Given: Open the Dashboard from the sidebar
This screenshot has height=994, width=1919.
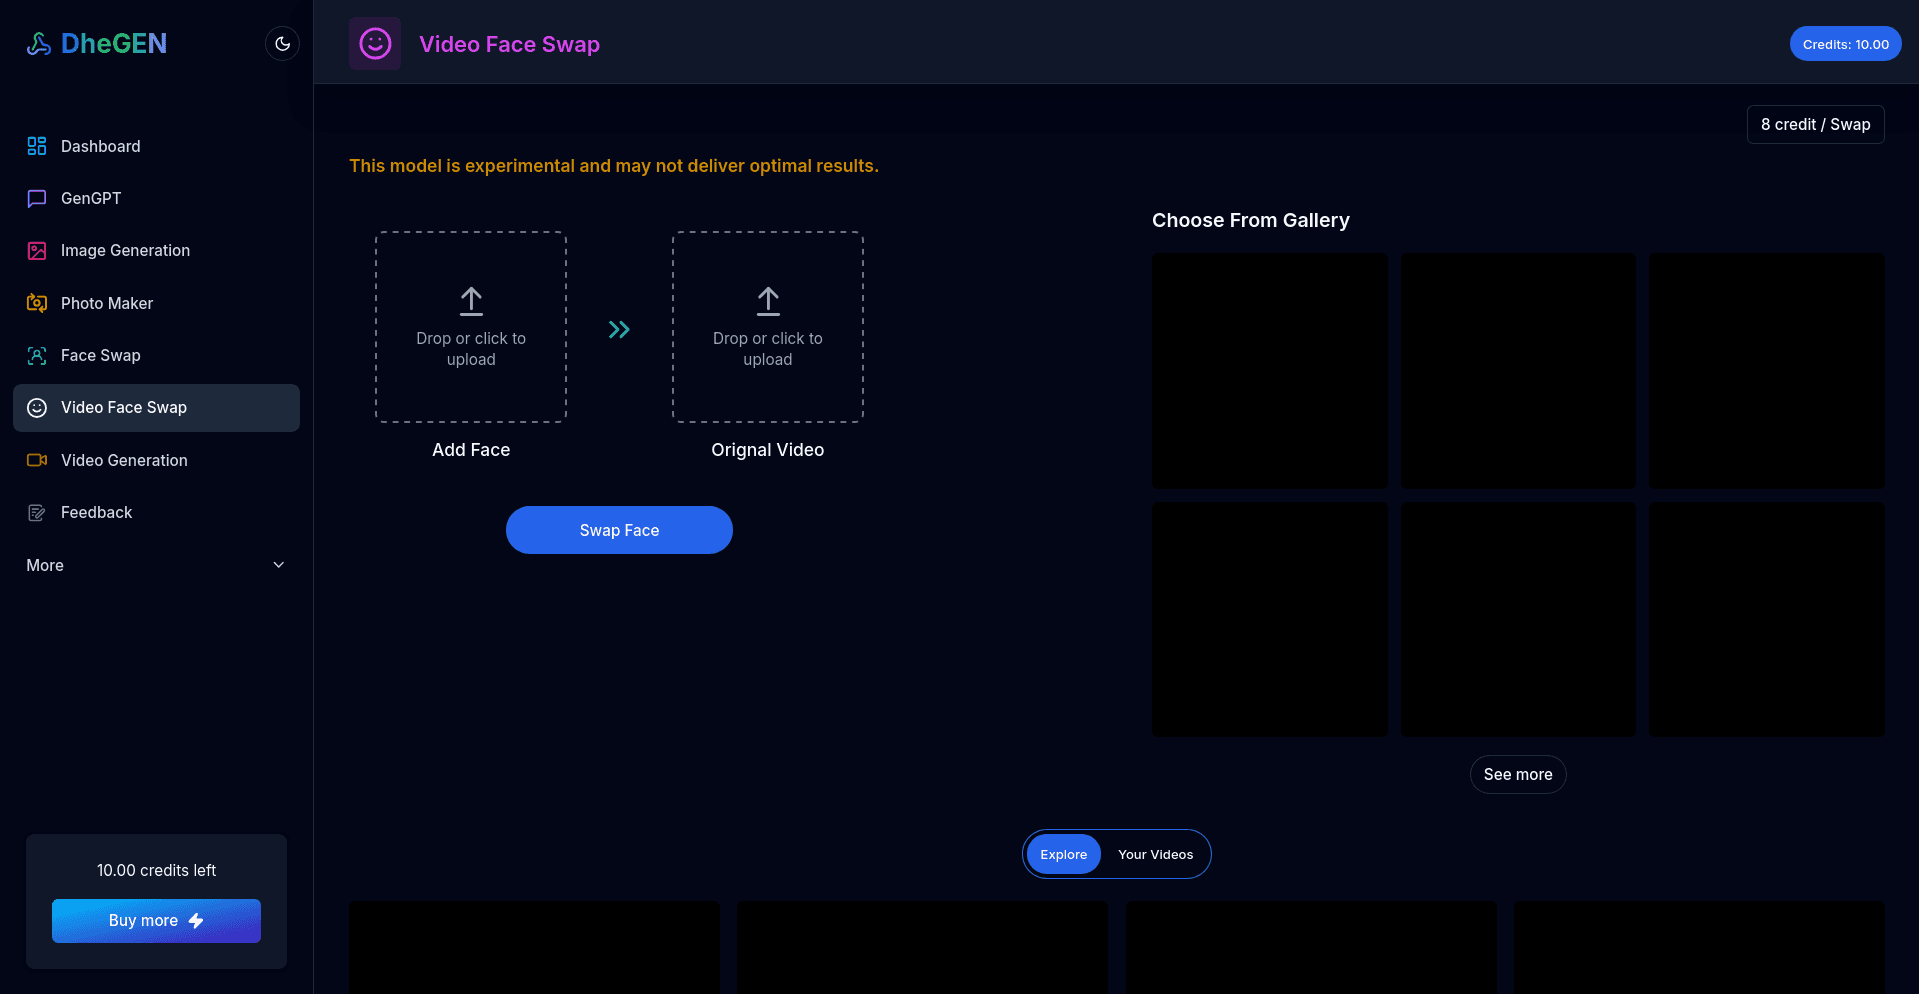Looking at the screenshot, I should [100, 146].
